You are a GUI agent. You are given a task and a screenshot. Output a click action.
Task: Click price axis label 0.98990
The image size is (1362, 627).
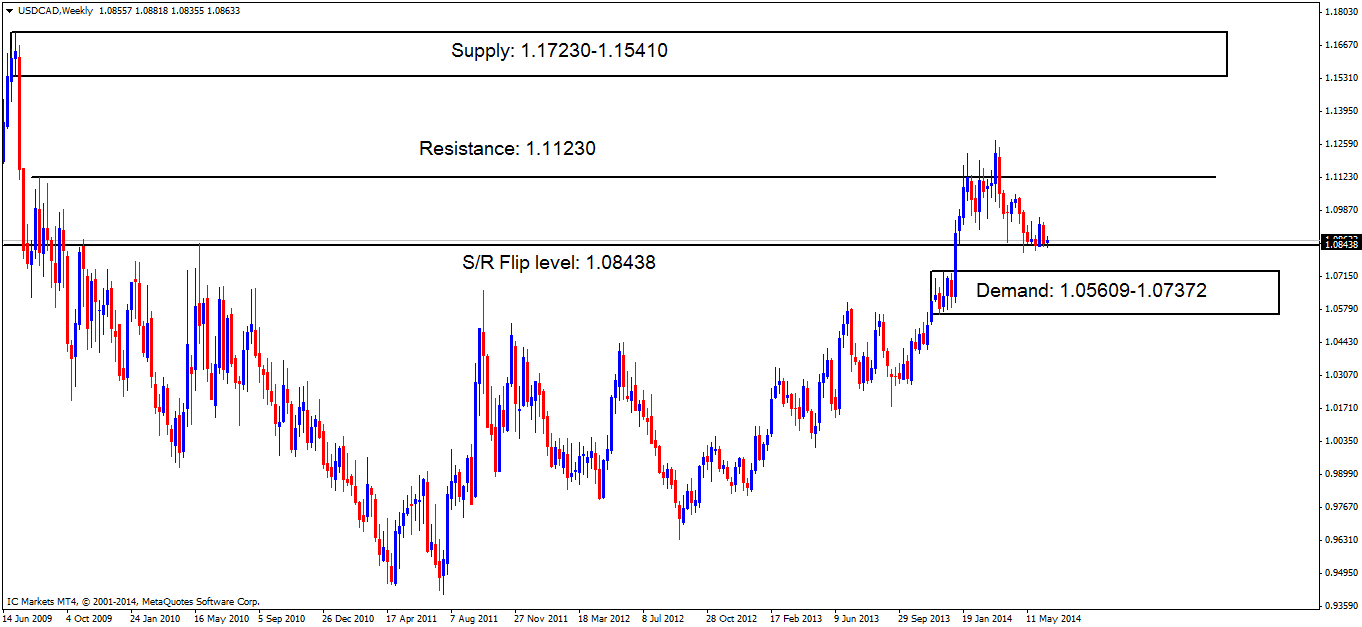pos(1340,473)
